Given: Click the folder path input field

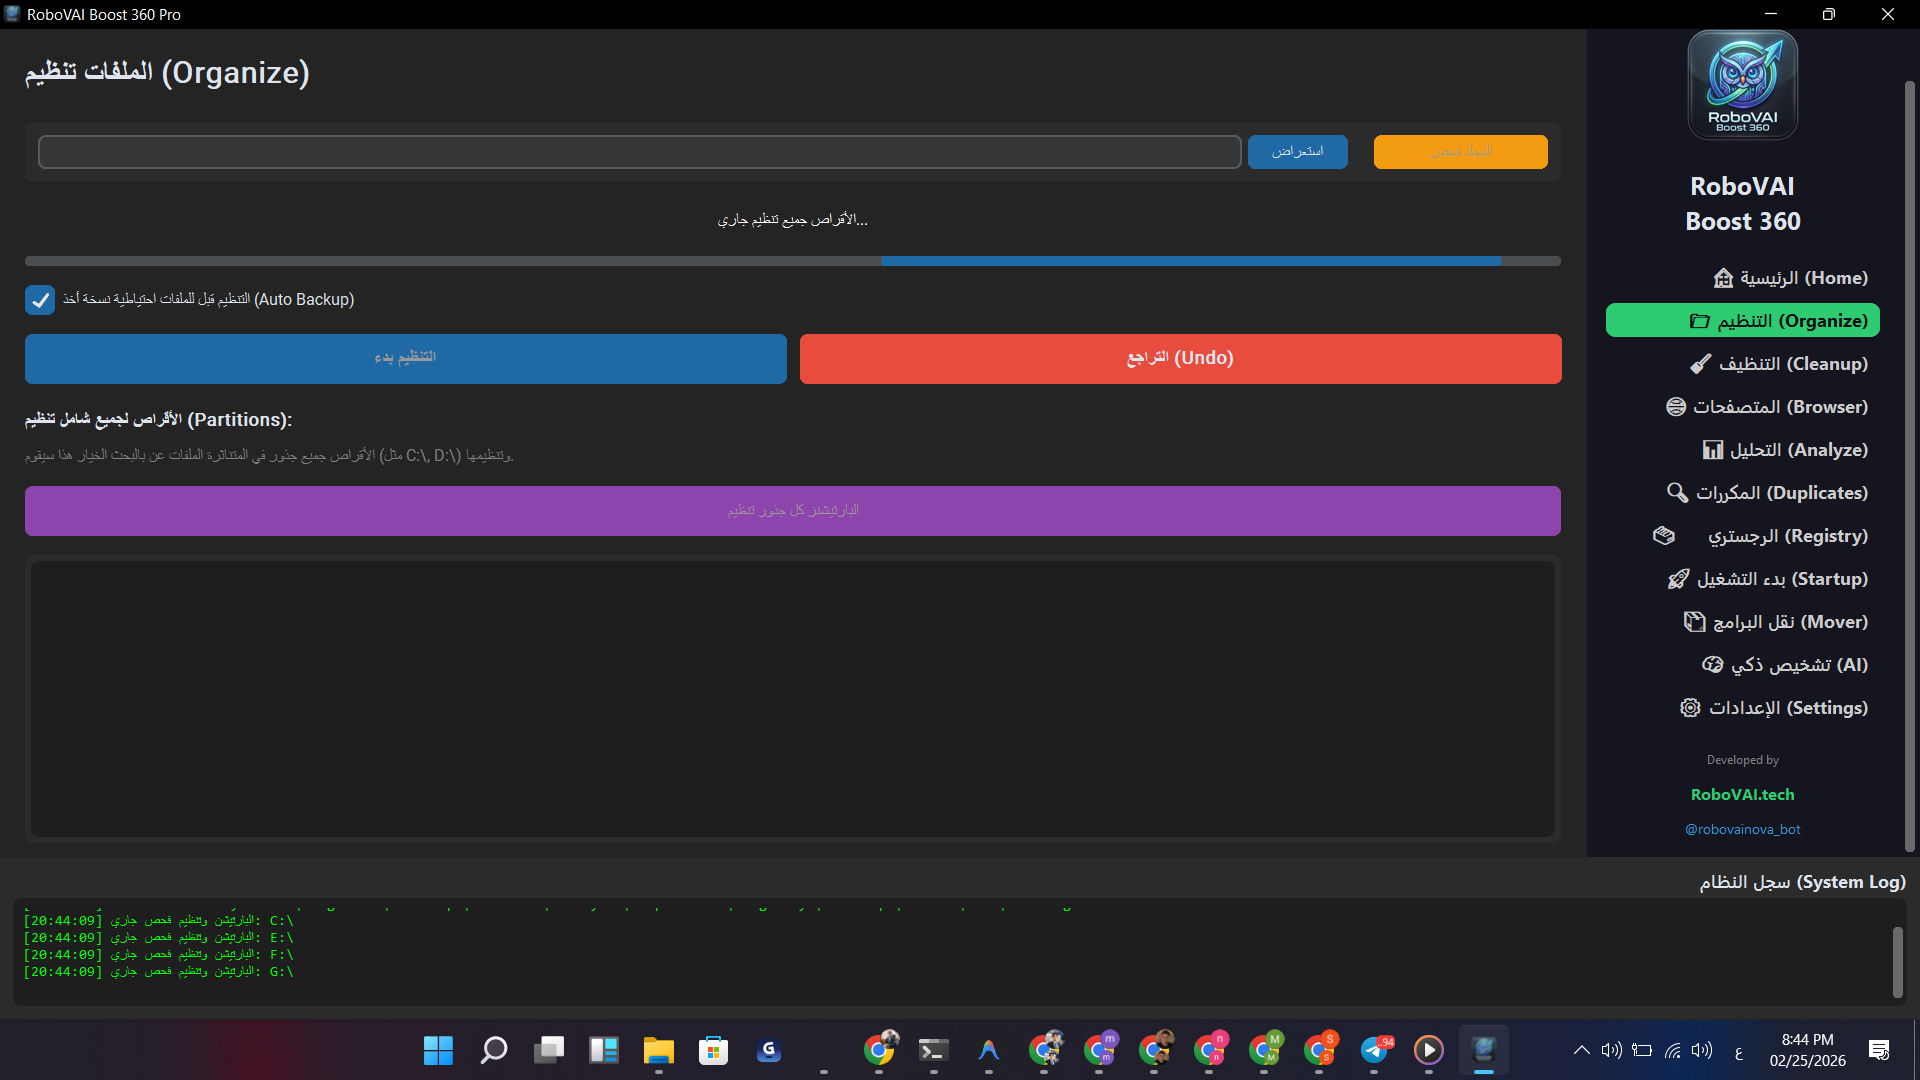Looking at the screenshot, I should pos(639,152).
